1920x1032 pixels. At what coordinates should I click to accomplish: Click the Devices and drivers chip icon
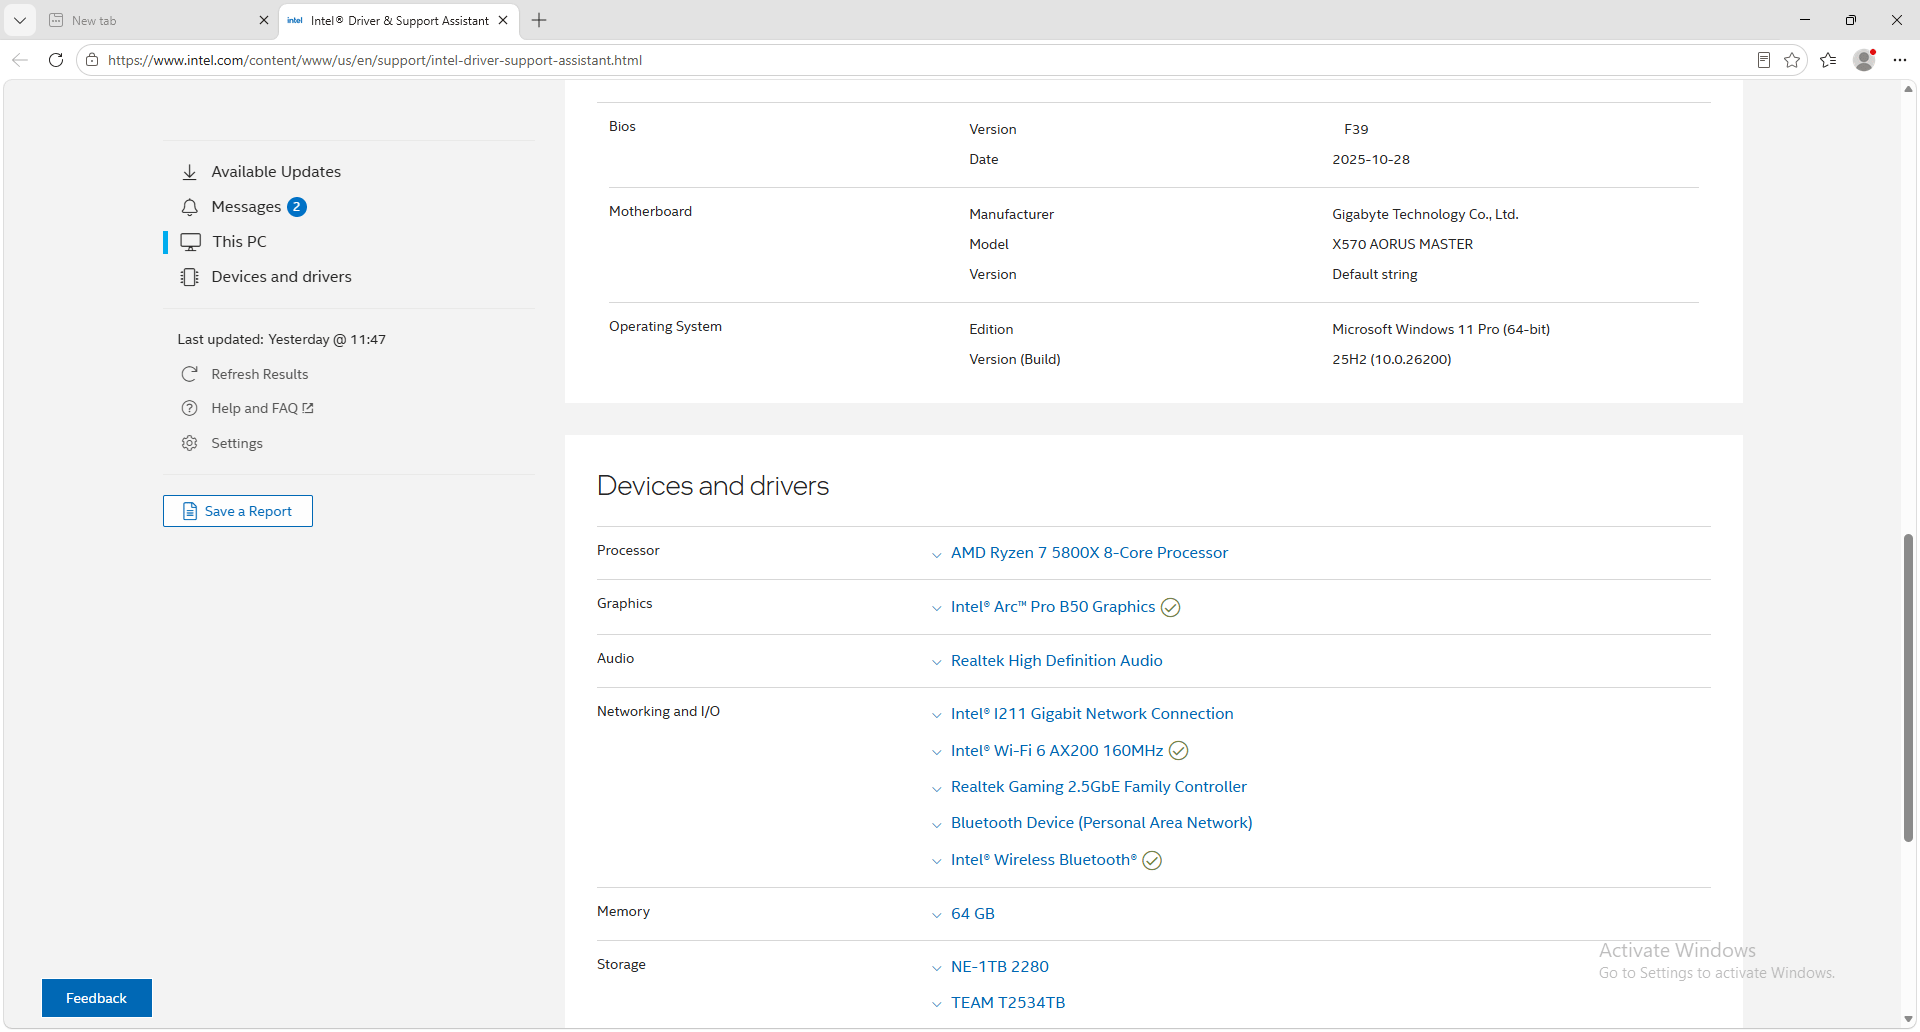click(x=190, y=277)
